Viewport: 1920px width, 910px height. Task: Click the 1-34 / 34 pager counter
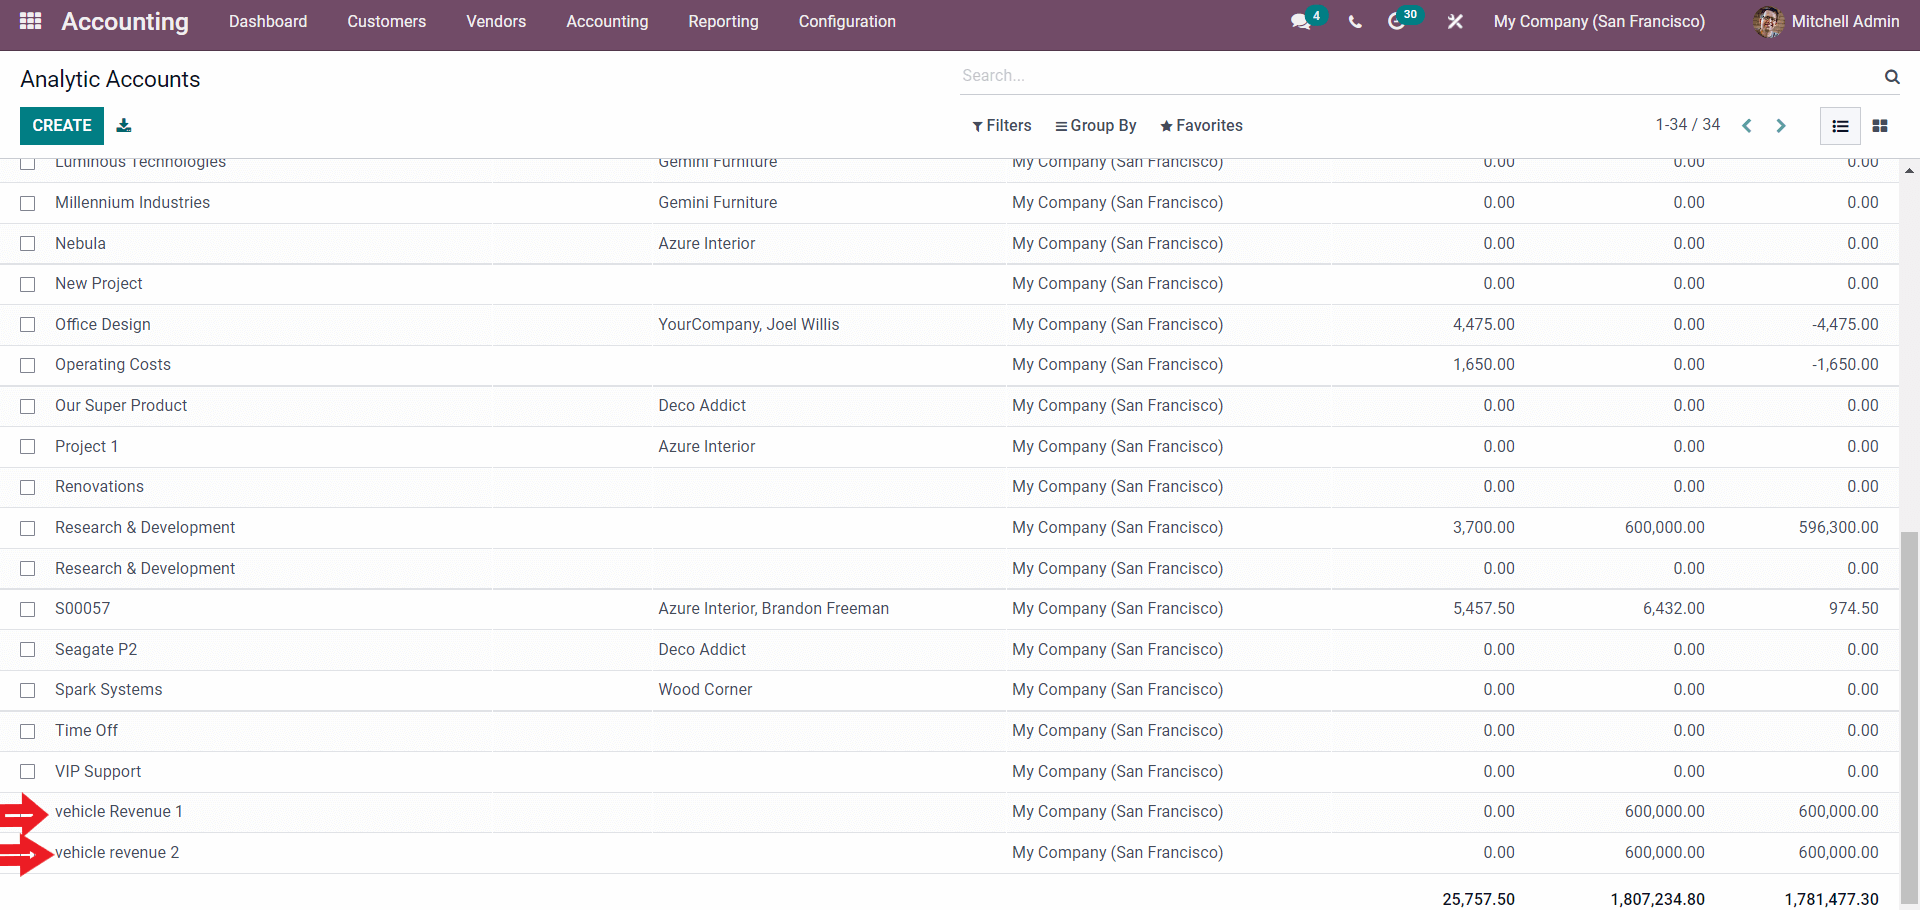tap(1687, 125)
